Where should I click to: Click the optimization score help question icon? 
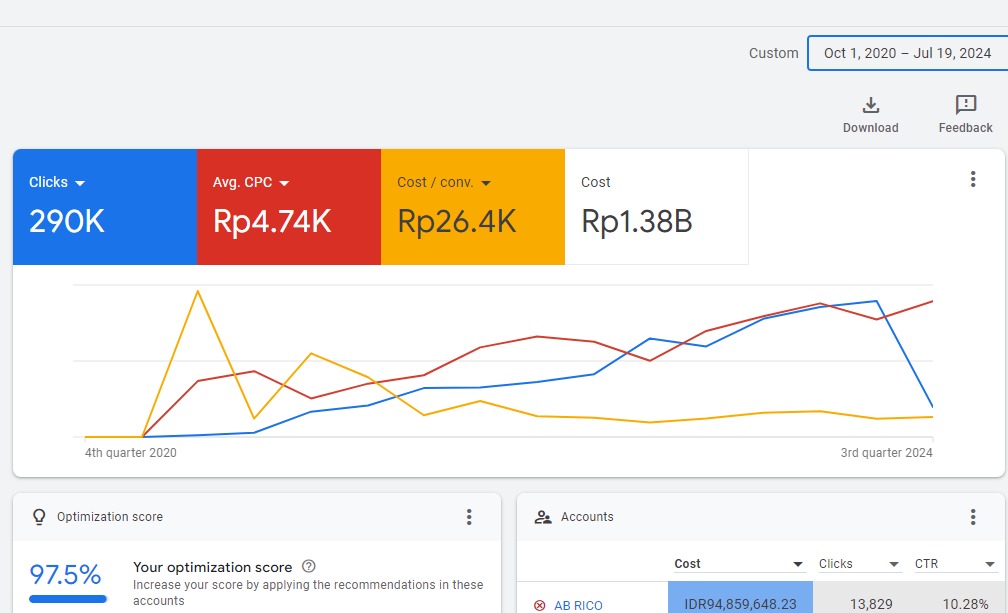coord(309,566)
